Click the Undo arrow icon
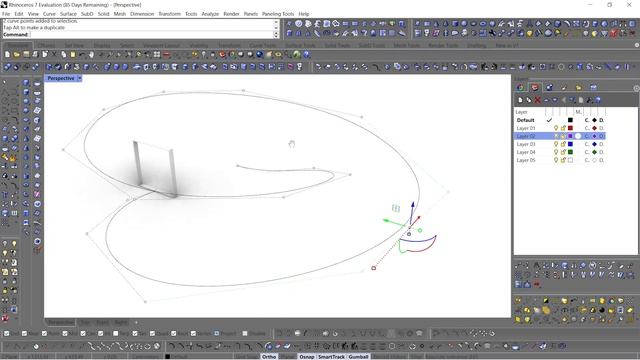 (82, 54)
